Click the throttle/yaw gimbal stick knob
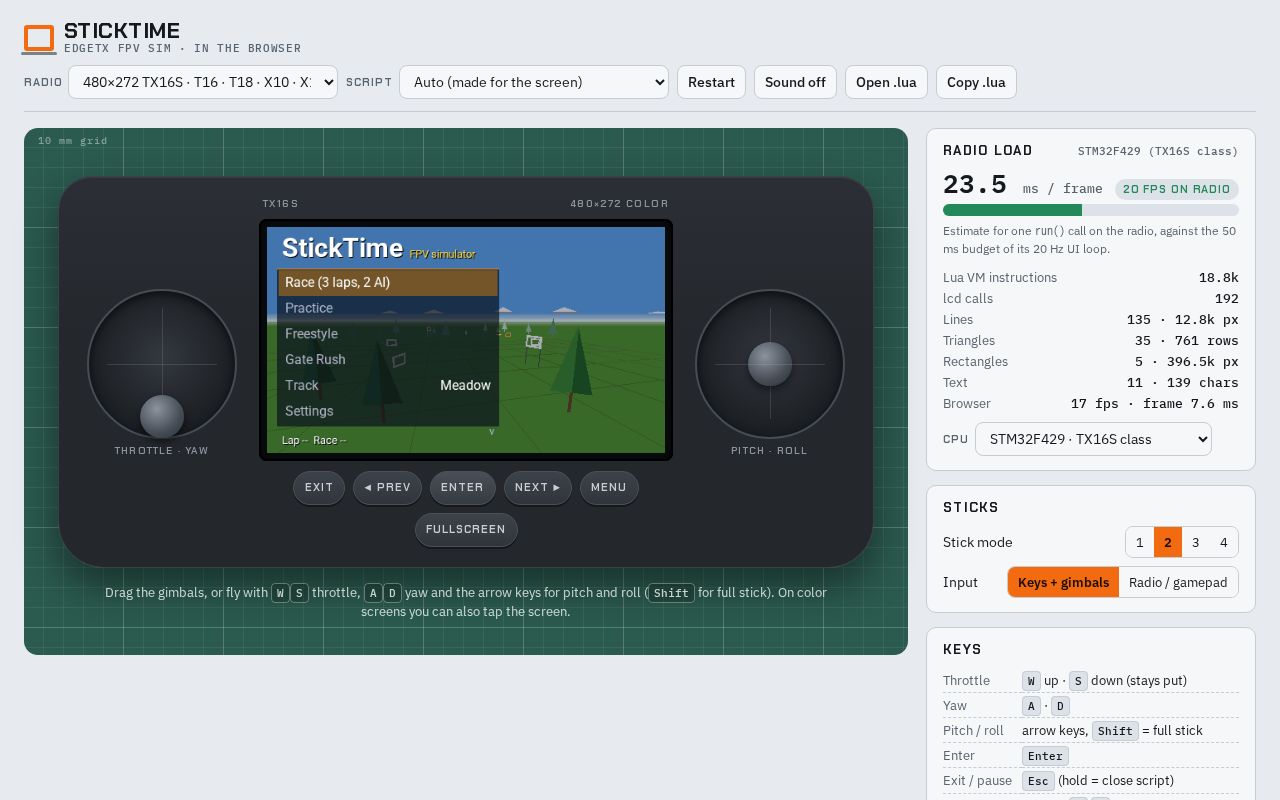 click(x=162, y=417)
